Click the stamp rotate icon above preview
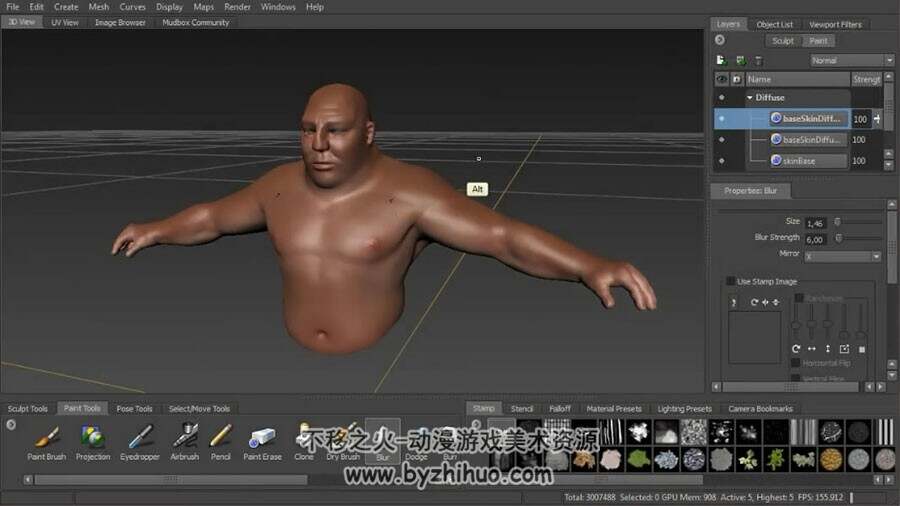 point(754,302)
